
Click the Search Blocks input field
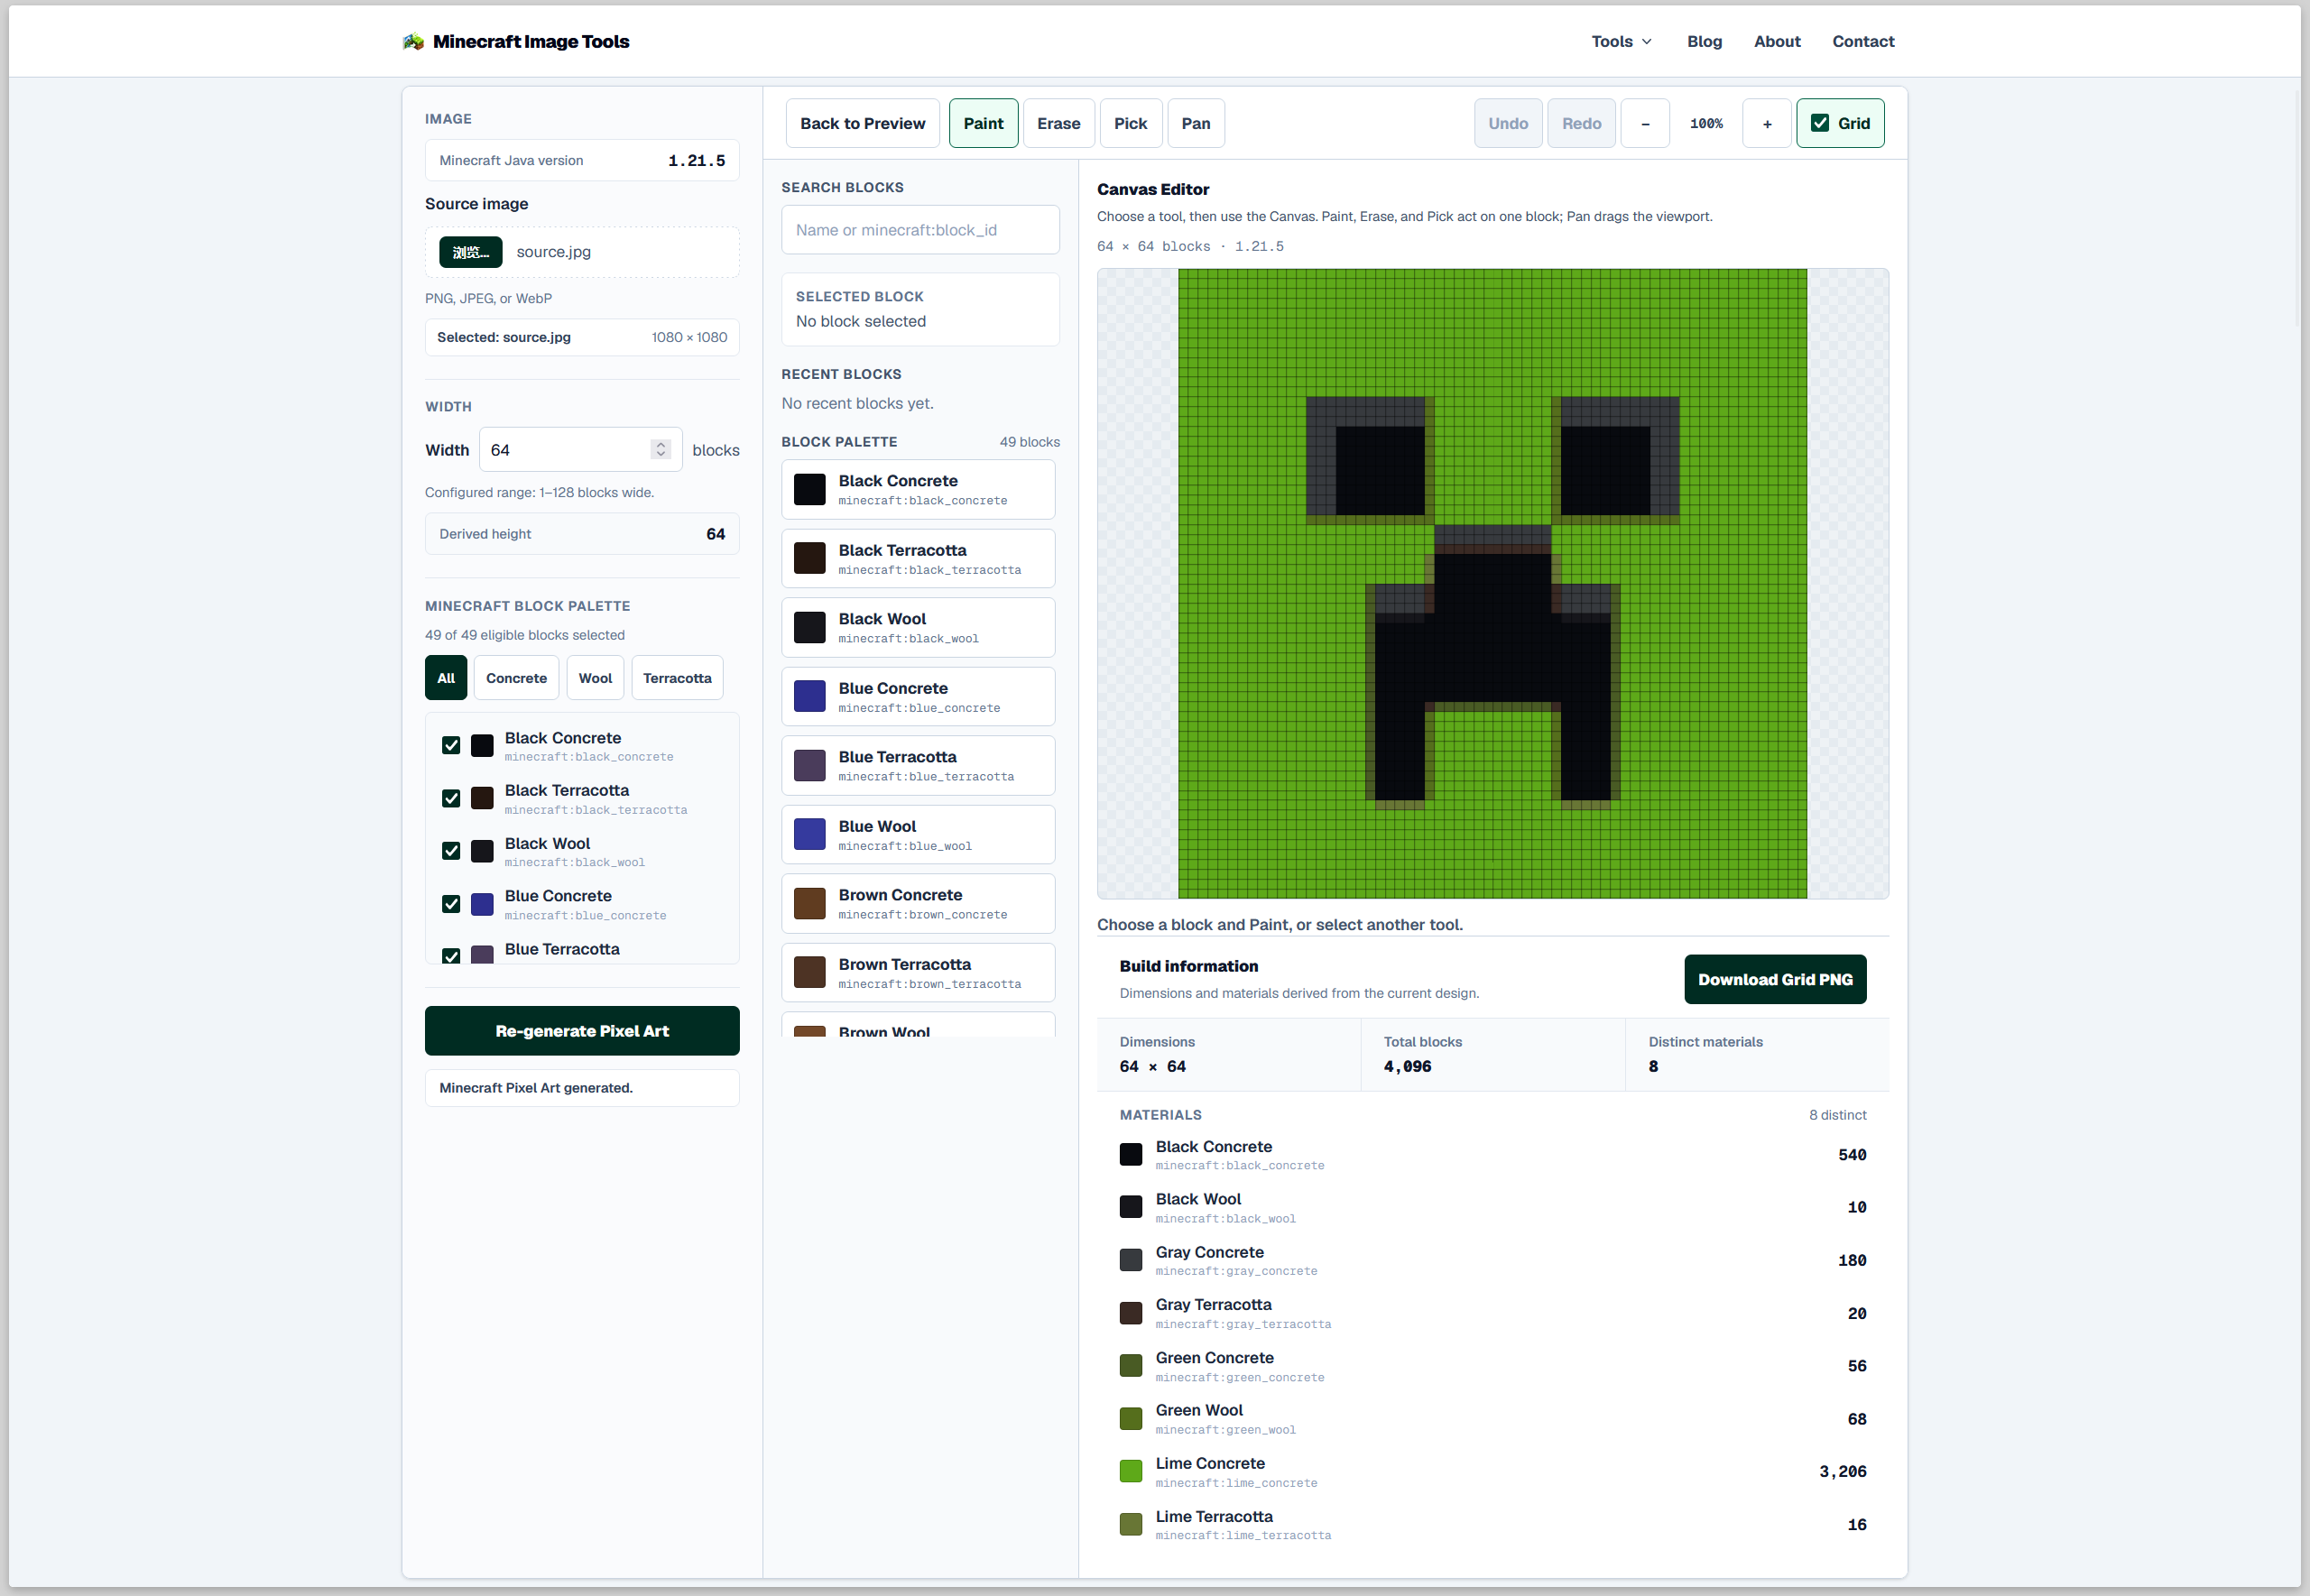[x=920, y=230]
